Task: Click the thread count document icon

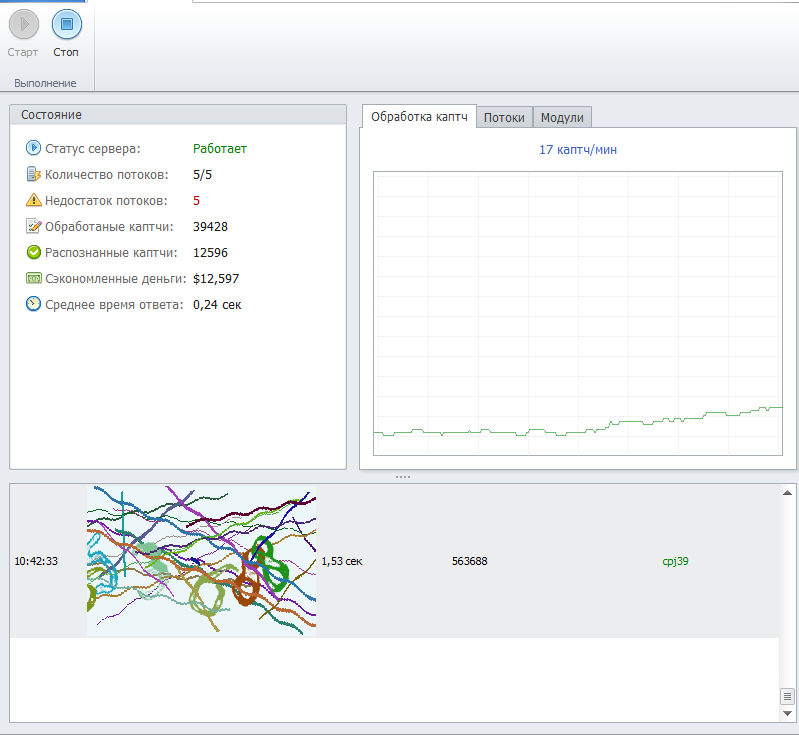Action: (x=33, y=174)
